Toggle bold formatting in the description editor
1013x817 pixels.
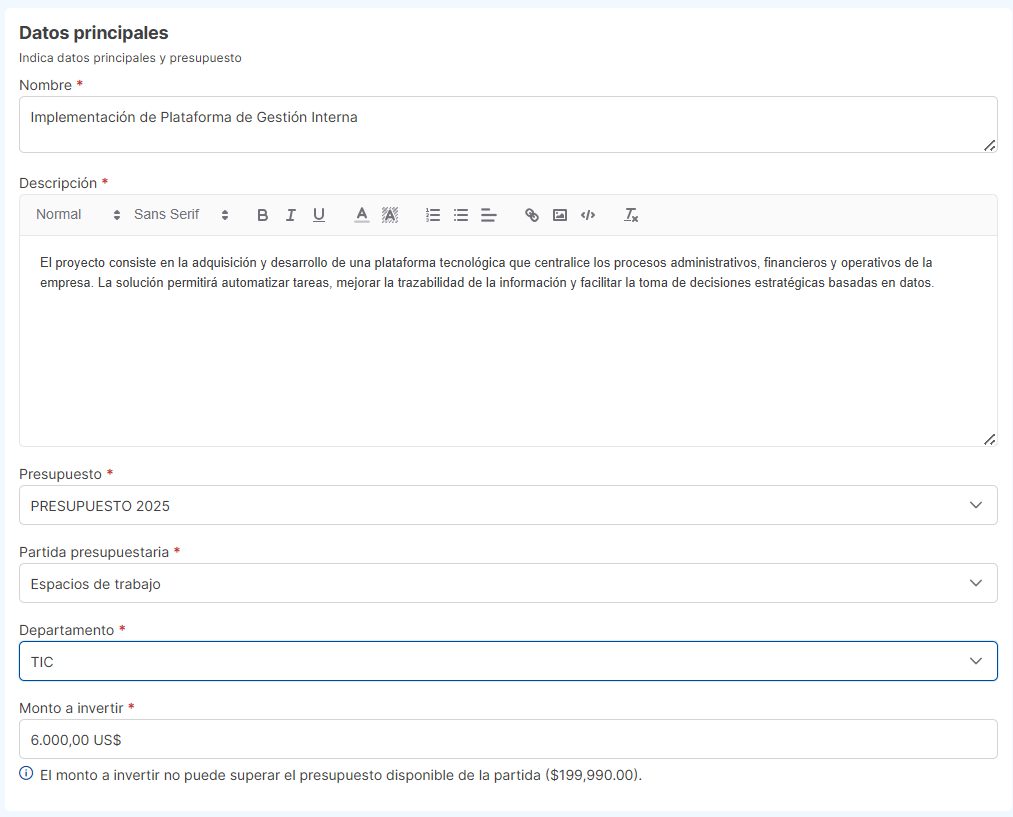262,214
